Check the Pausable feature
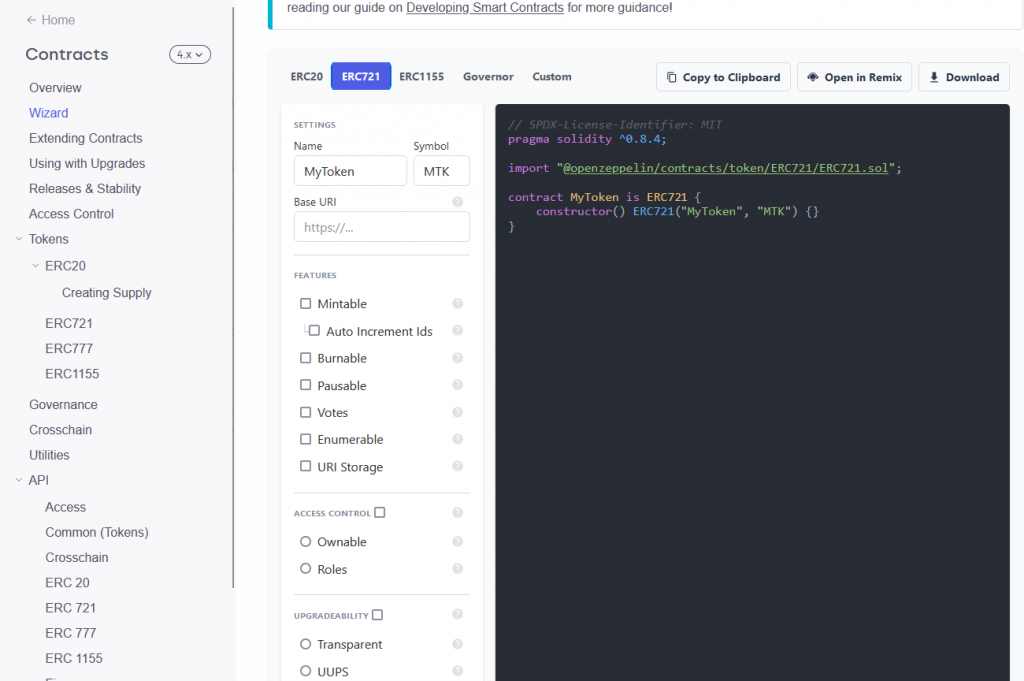The height and width of the screenshot is (681, 1024). [x=306, y=385]
